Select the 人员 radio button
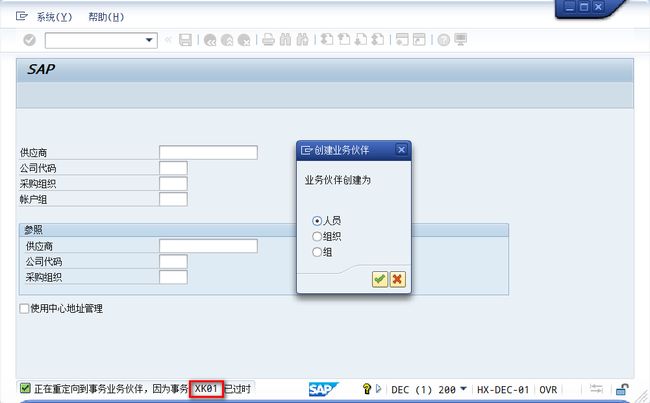650x403 pixels. (317, 221)
